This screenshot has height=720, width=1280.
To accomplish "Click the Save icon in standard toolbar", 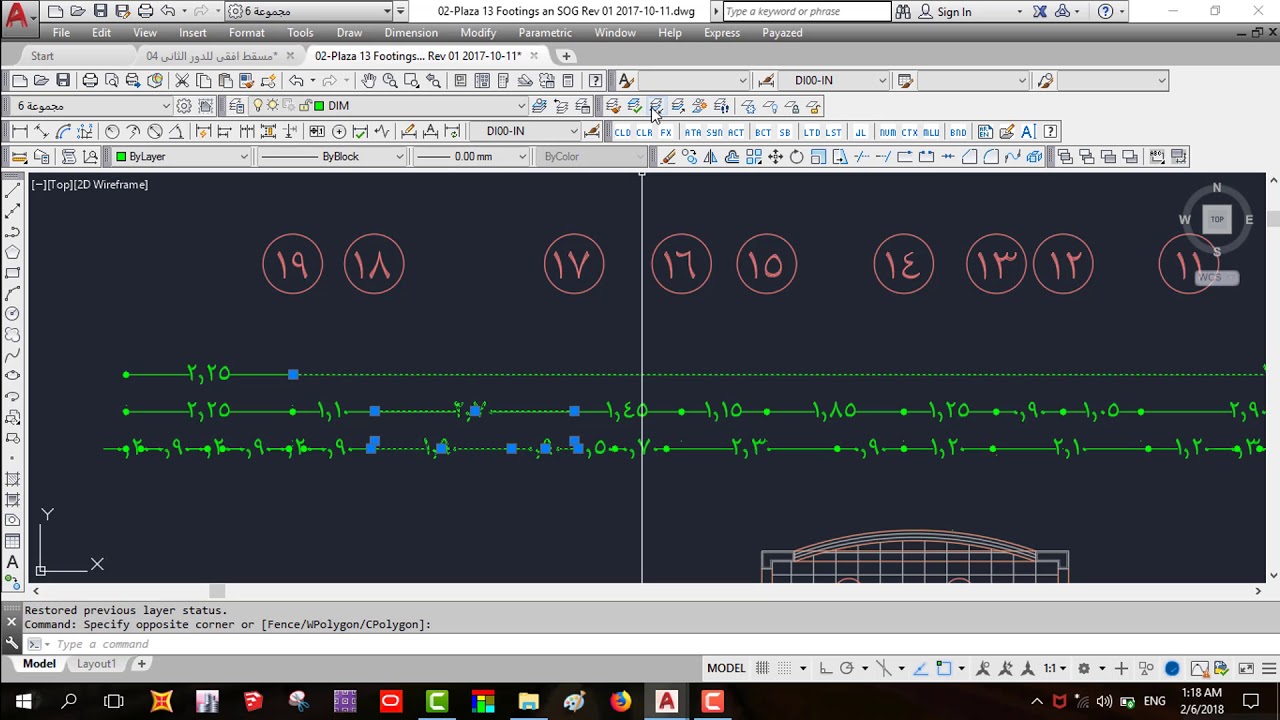I will pyautogui.click(x=63, y=80).
